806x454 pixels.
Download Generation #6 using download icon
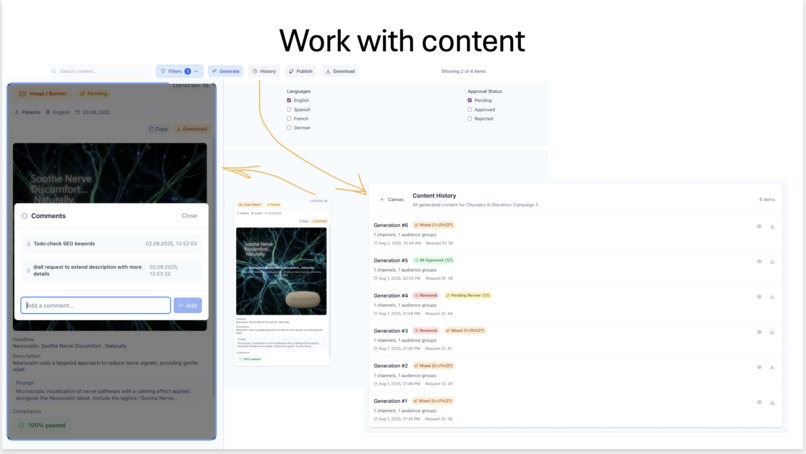pyautogui.click(x=772, y=226)
